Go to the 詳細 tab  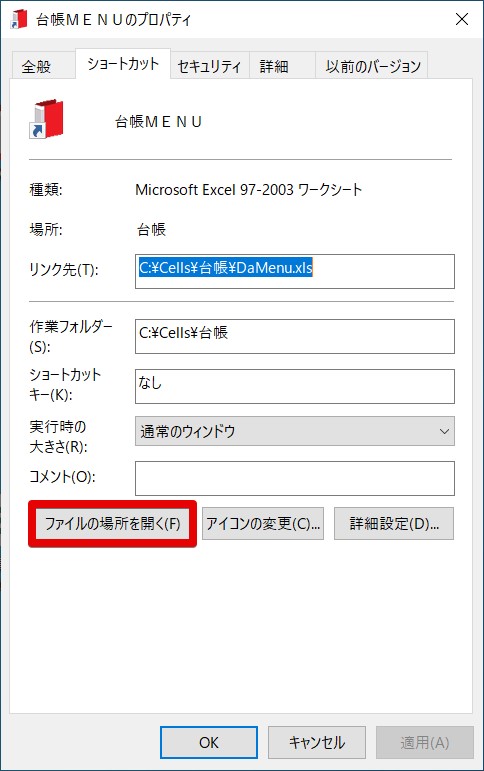(274, 66)
